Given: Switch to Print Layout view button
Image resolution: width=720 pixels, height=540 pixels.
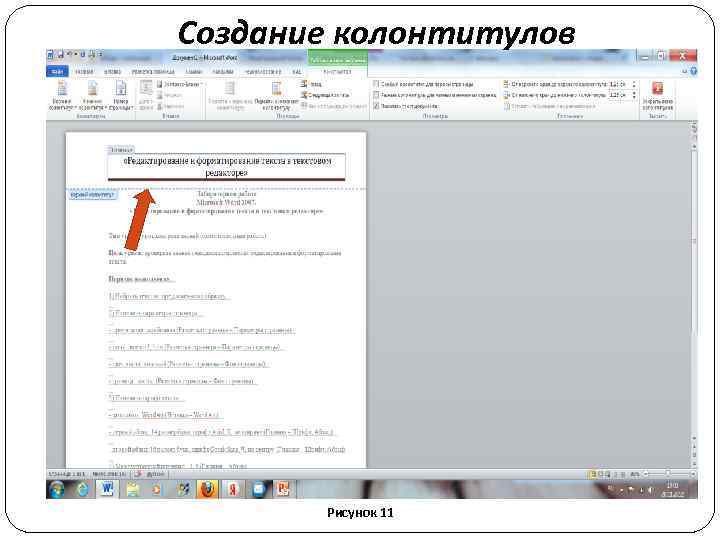Looking at the screenshot, I should (x=593, y=474).
